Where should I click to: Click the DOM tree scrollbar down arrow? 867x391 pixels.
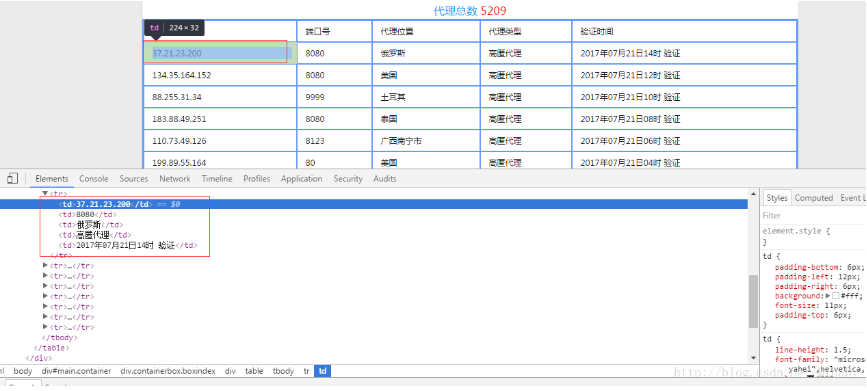coord(753,359)
